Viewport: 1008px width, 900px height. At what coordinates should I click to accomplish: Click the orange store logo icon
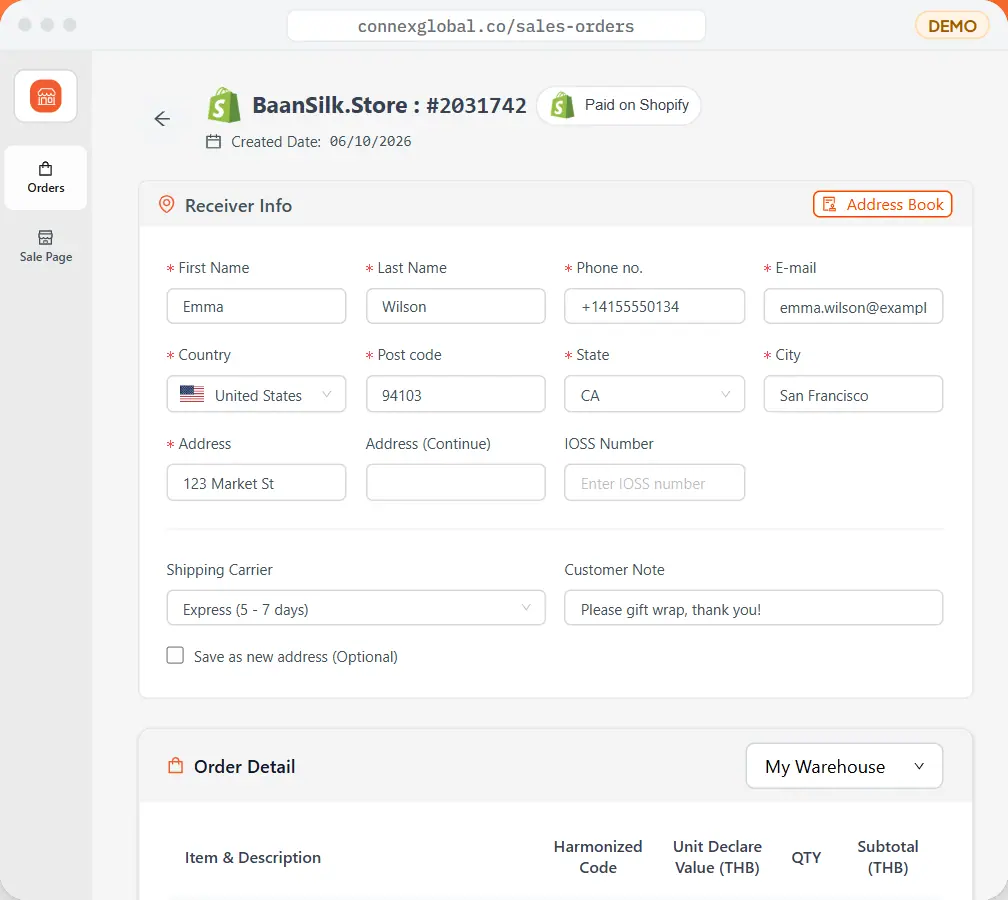click(46, 96)
